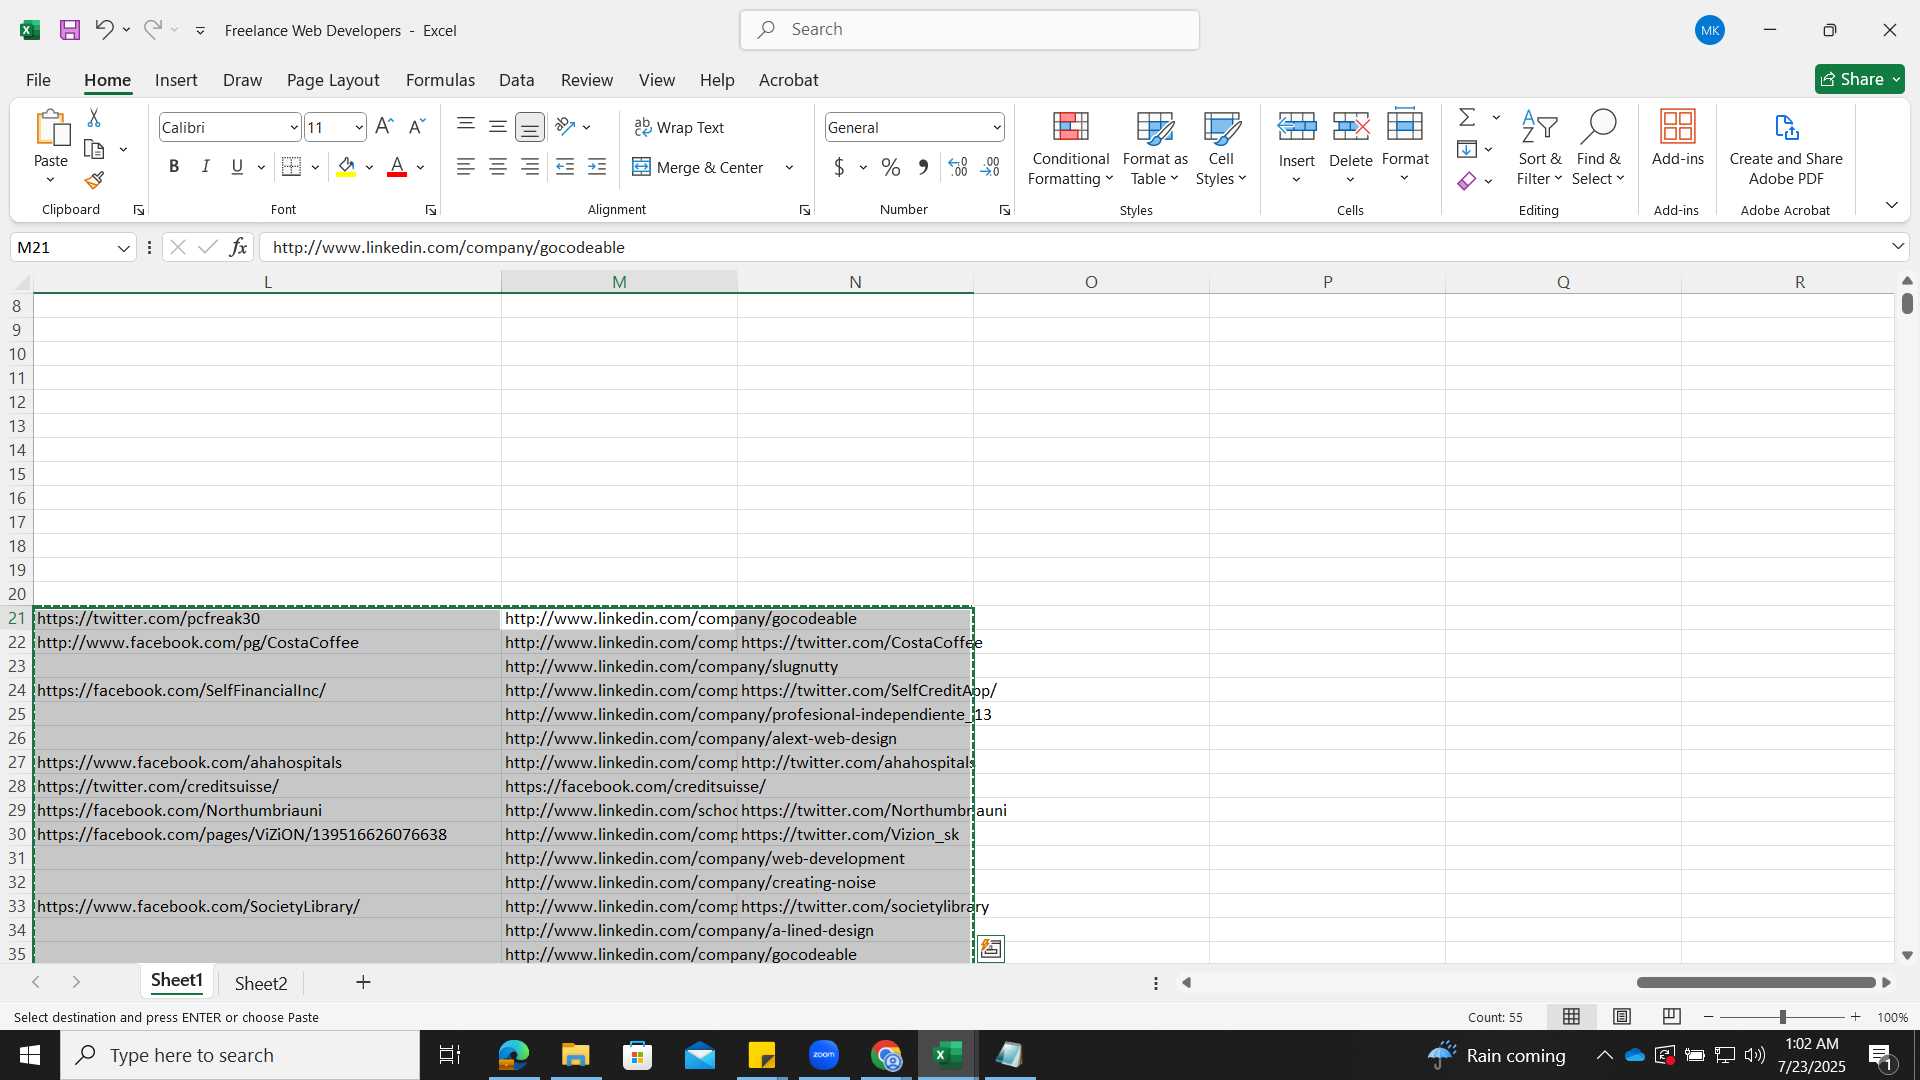Screen dimensions: 1920x1080
Task: Select cell with slugnutty LinkedIn URL
Action: tap(619, 666)
